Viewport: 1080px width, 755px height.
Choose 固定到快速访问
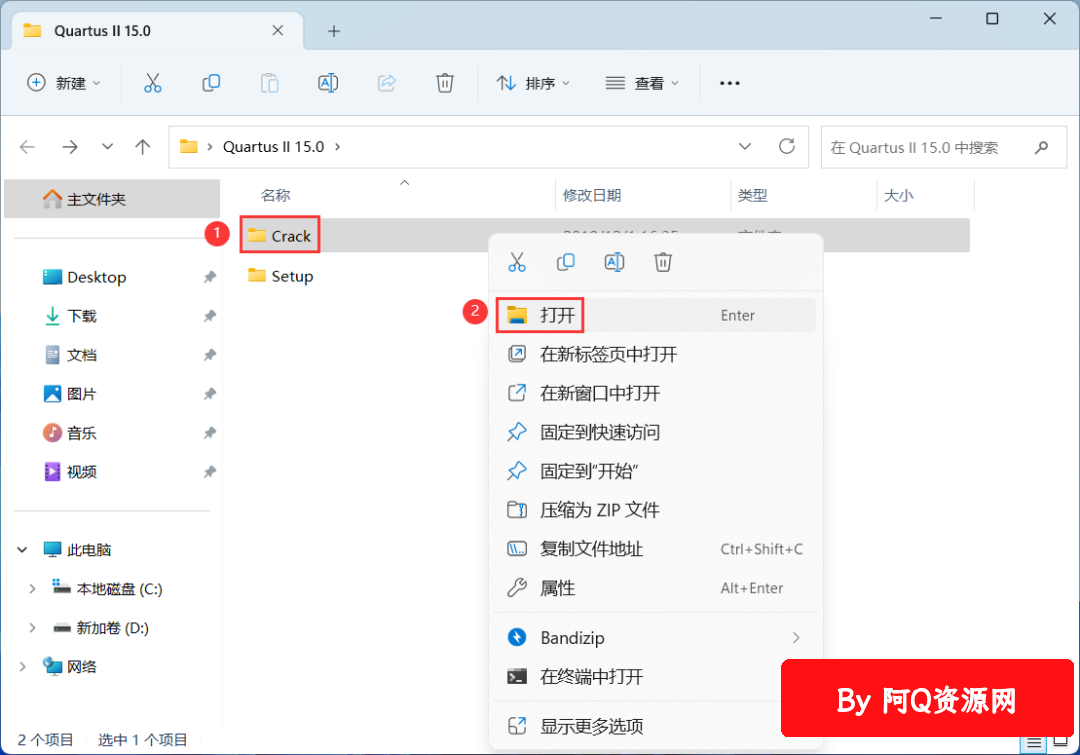pyautogui.click(x=656, y=432)
